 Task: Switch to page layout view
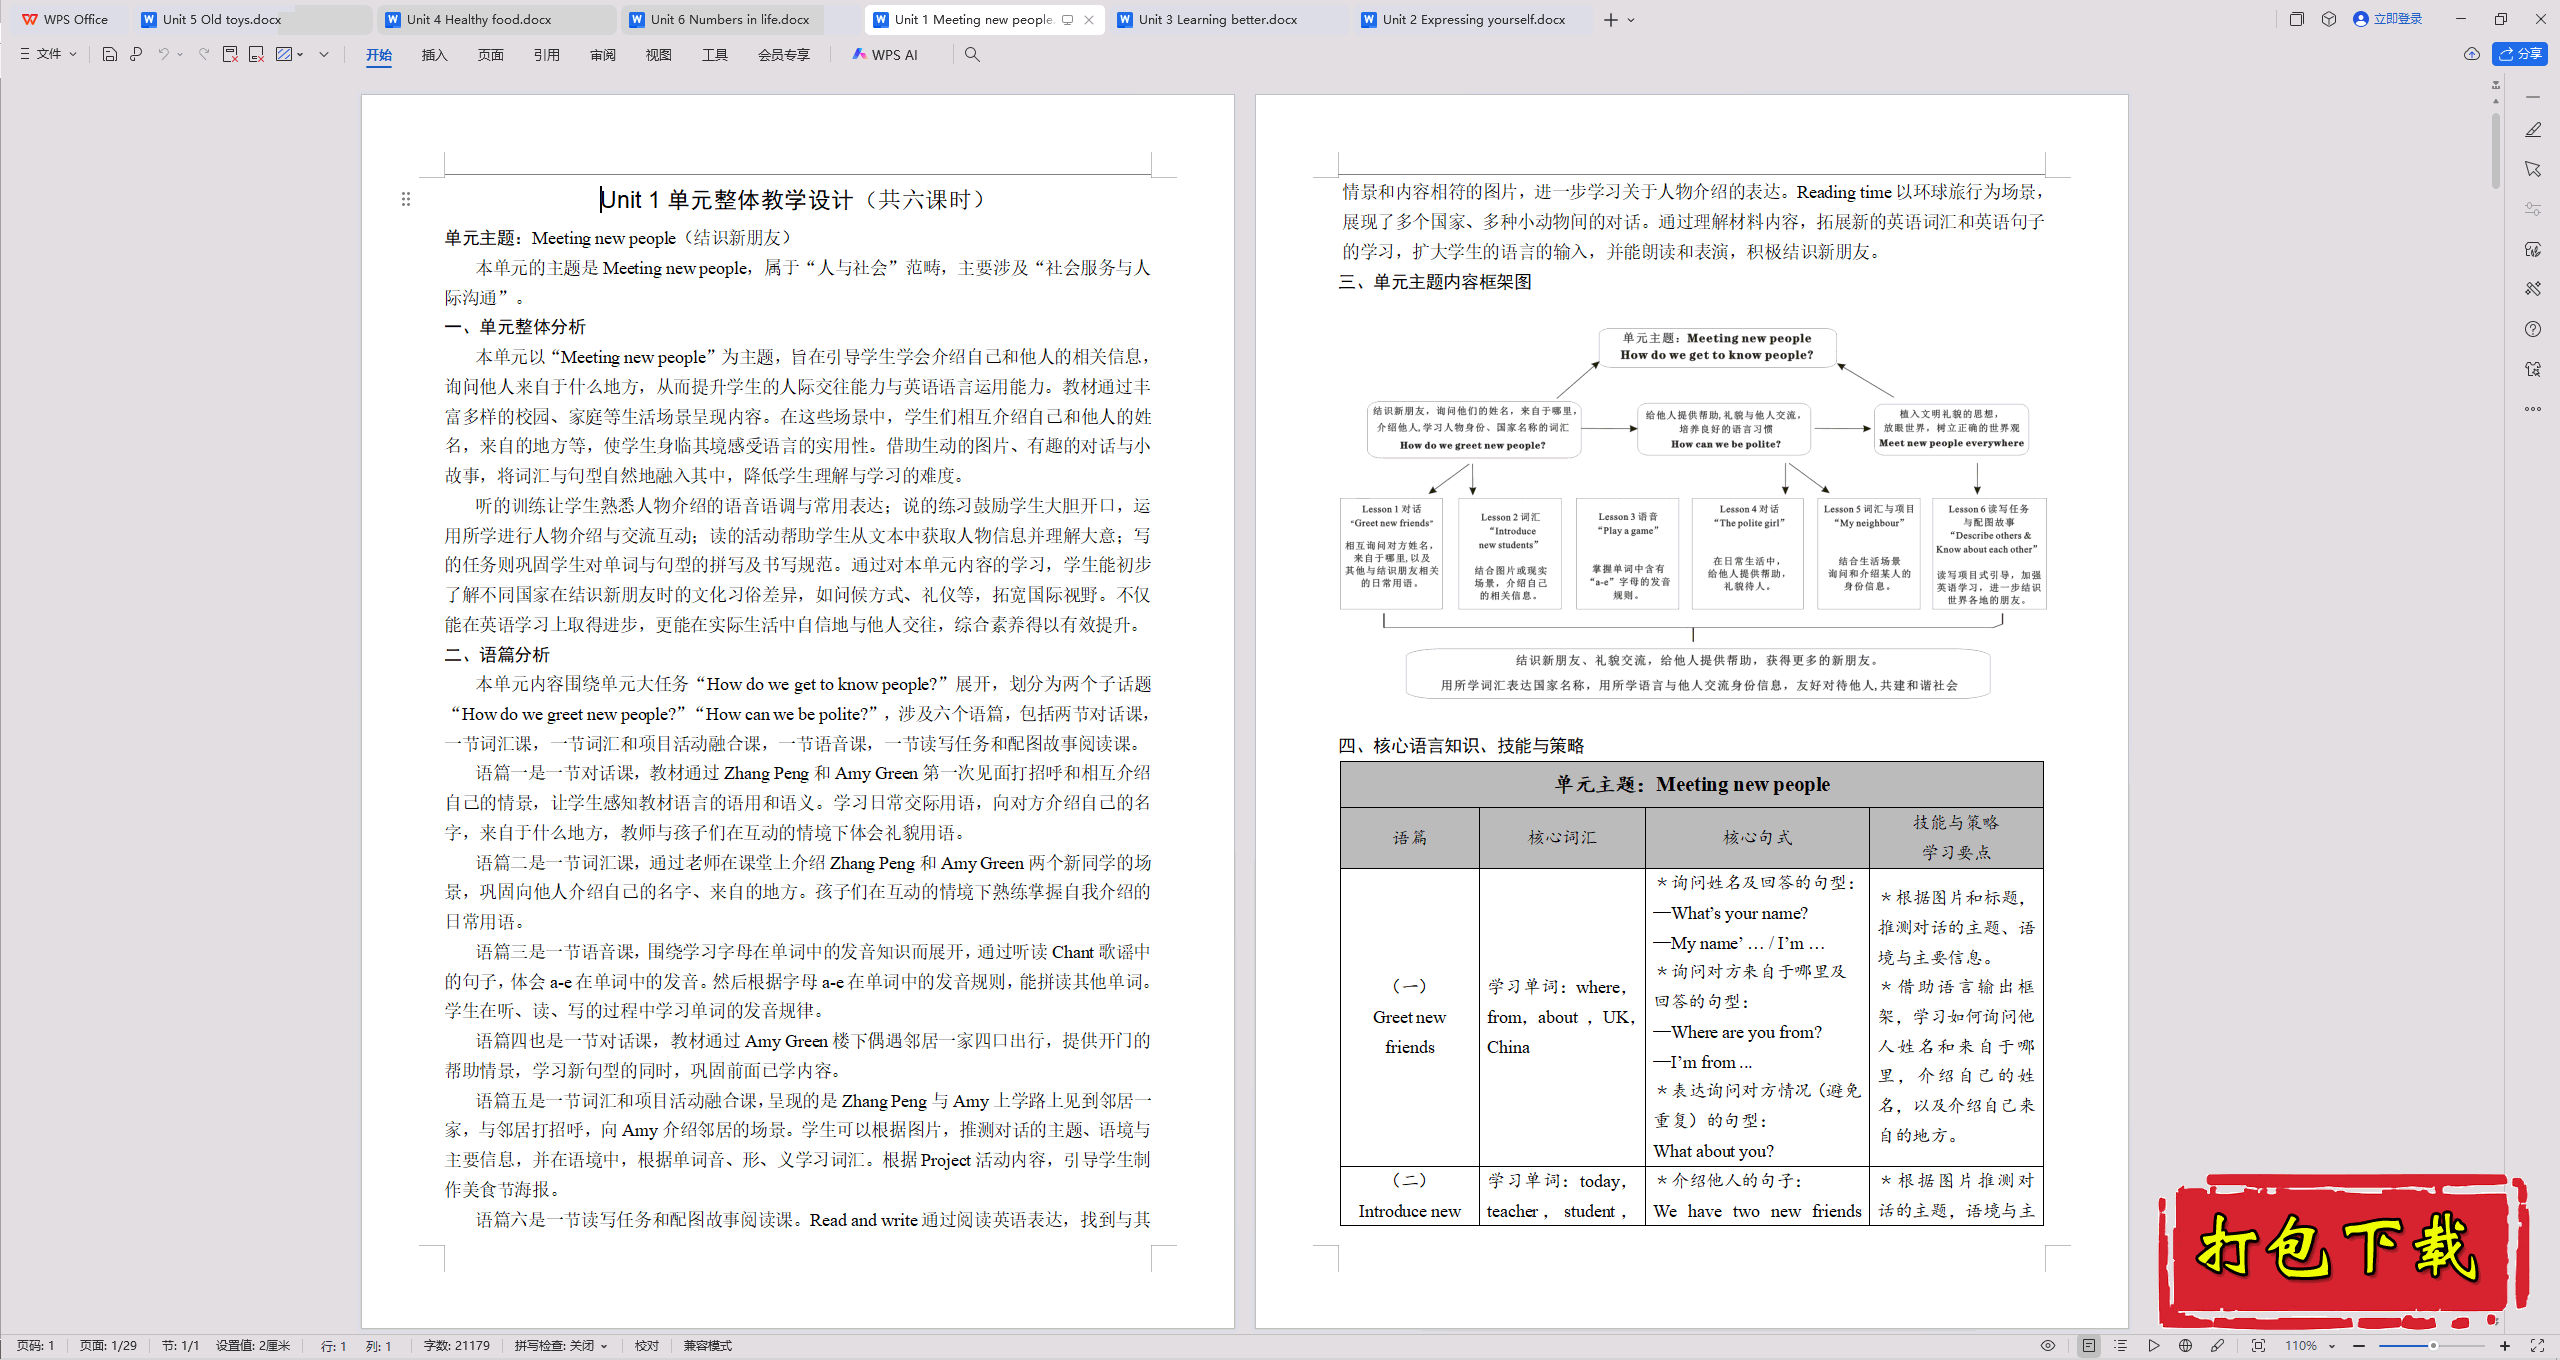[2089, 1346]
